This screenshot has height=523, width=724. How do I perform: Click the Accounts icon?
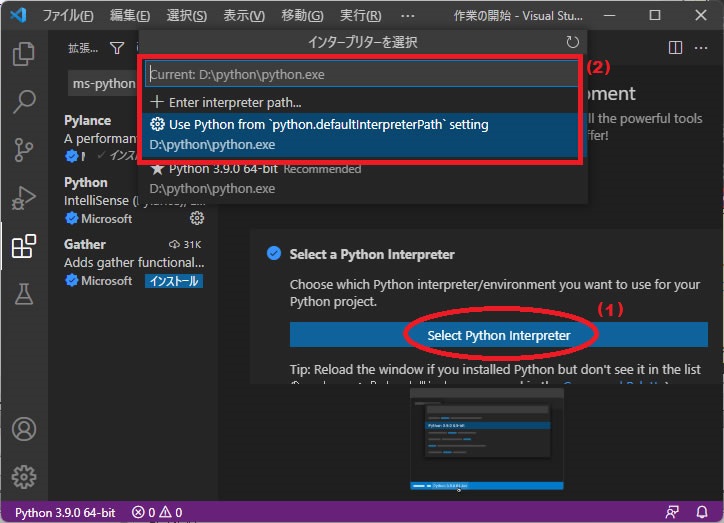point(24,429)
